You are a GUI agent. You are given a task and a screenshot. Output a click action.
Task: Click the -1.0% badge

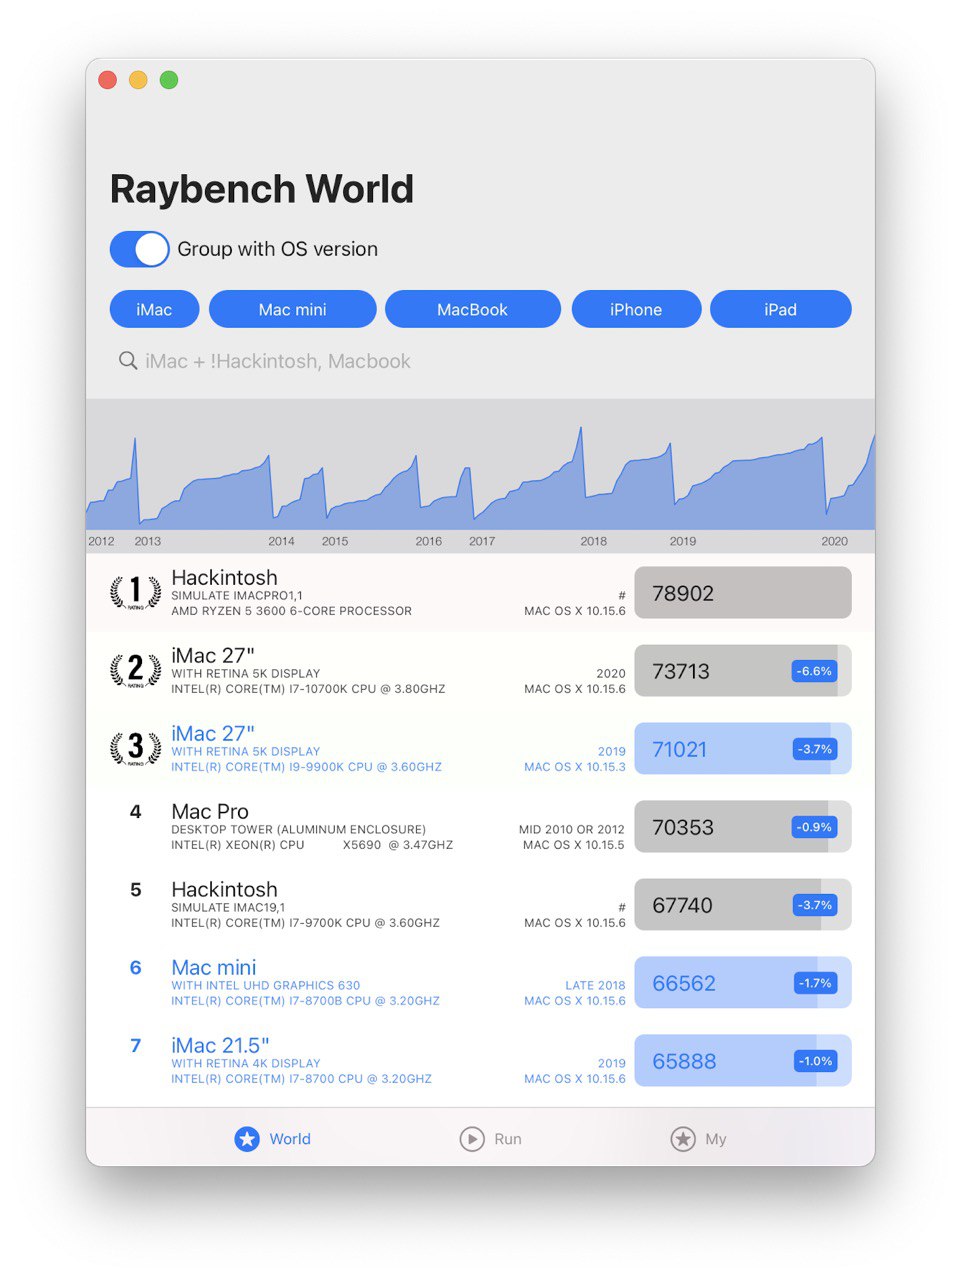(814, 1061)
